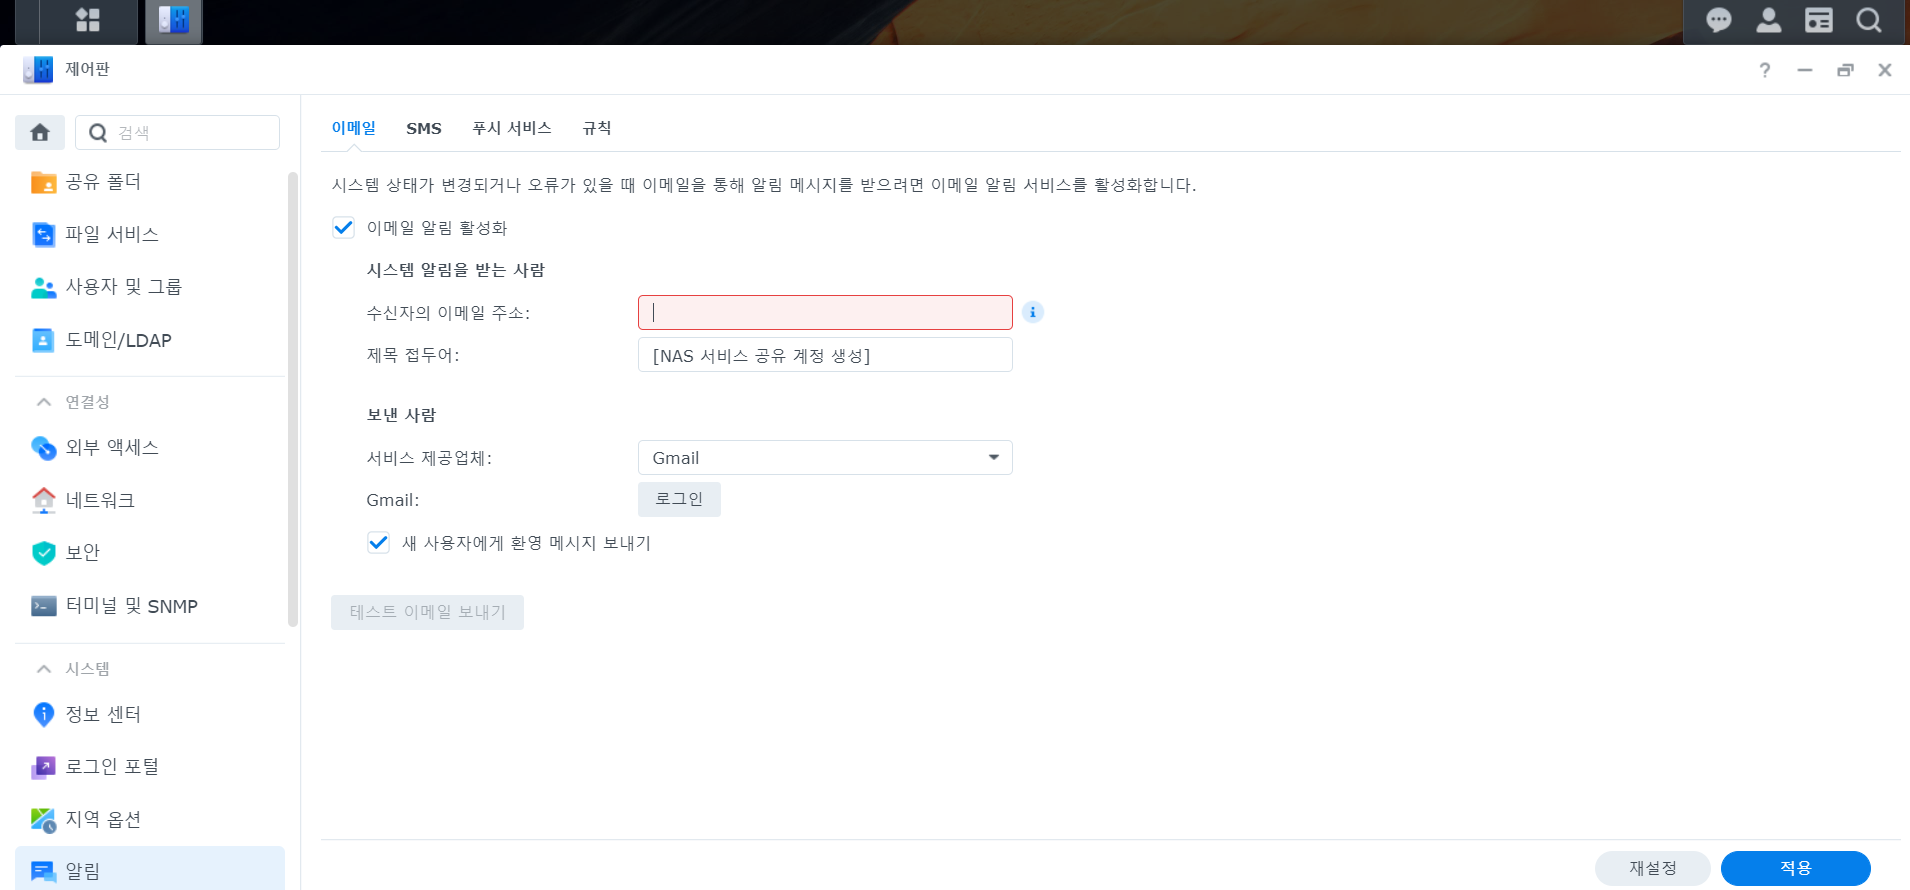
Task: Switch to the 이메일 tab
Action: tap(354, 128)
